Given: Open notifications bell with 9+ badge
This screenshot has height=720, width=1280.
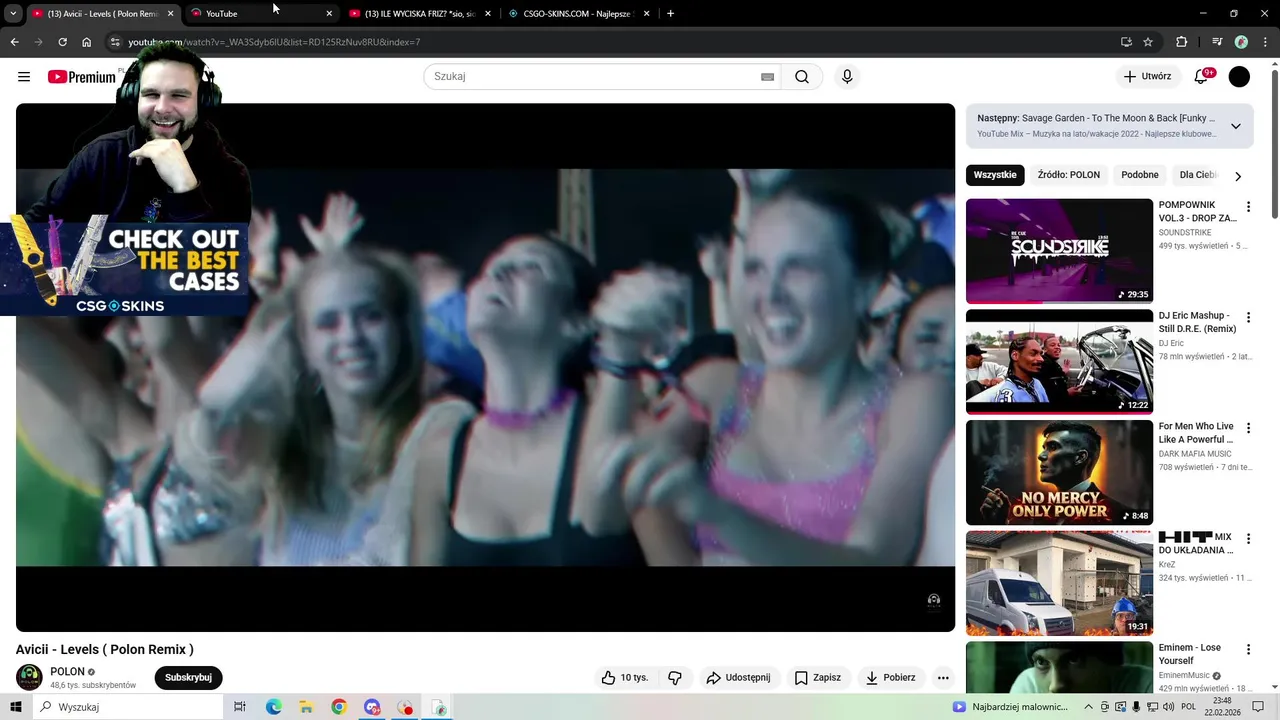Looking at the screenshot, I should [1201, 77].
